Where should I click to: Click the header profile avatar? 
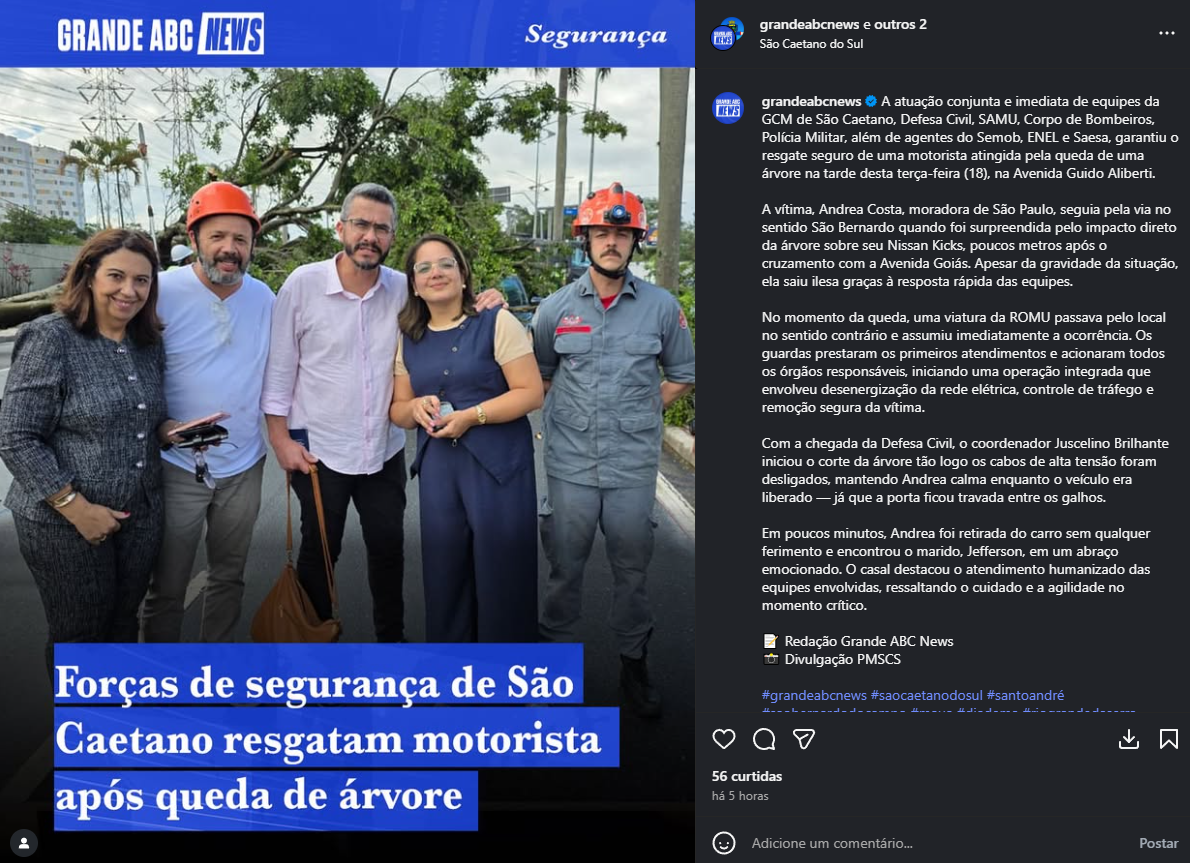point(727,33)
